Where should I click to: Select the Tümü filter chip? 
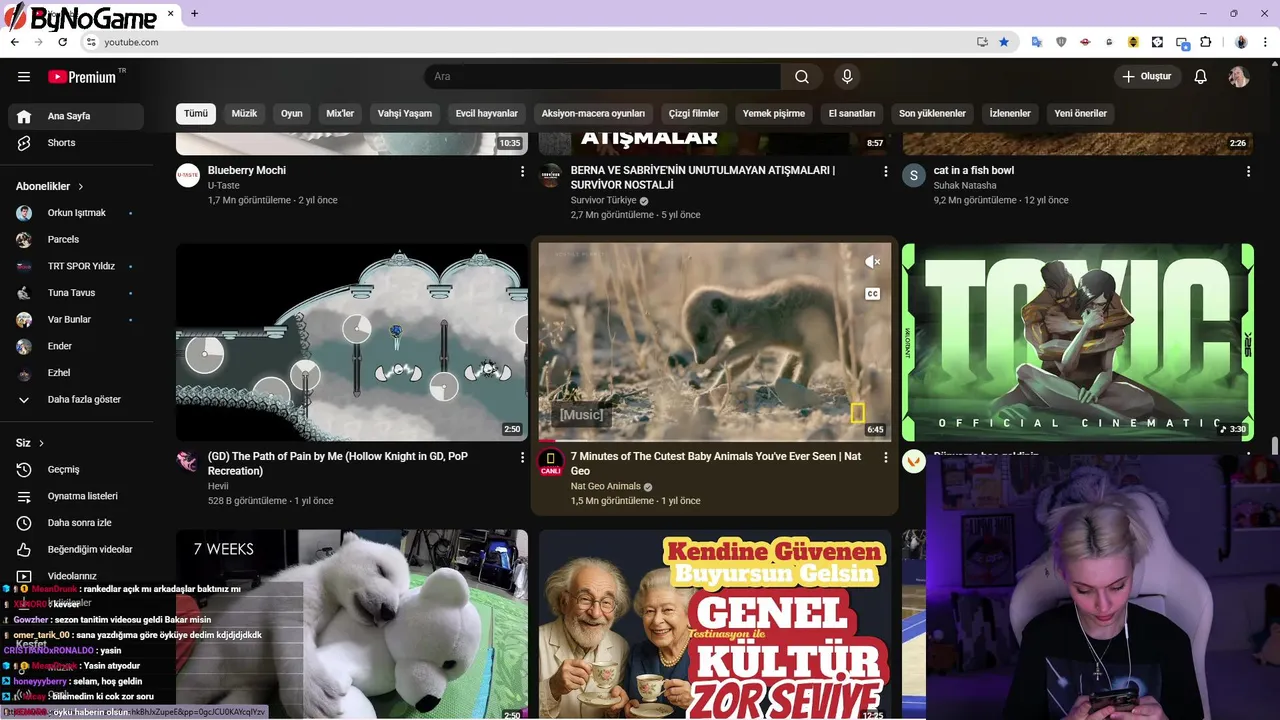(196, 113)
